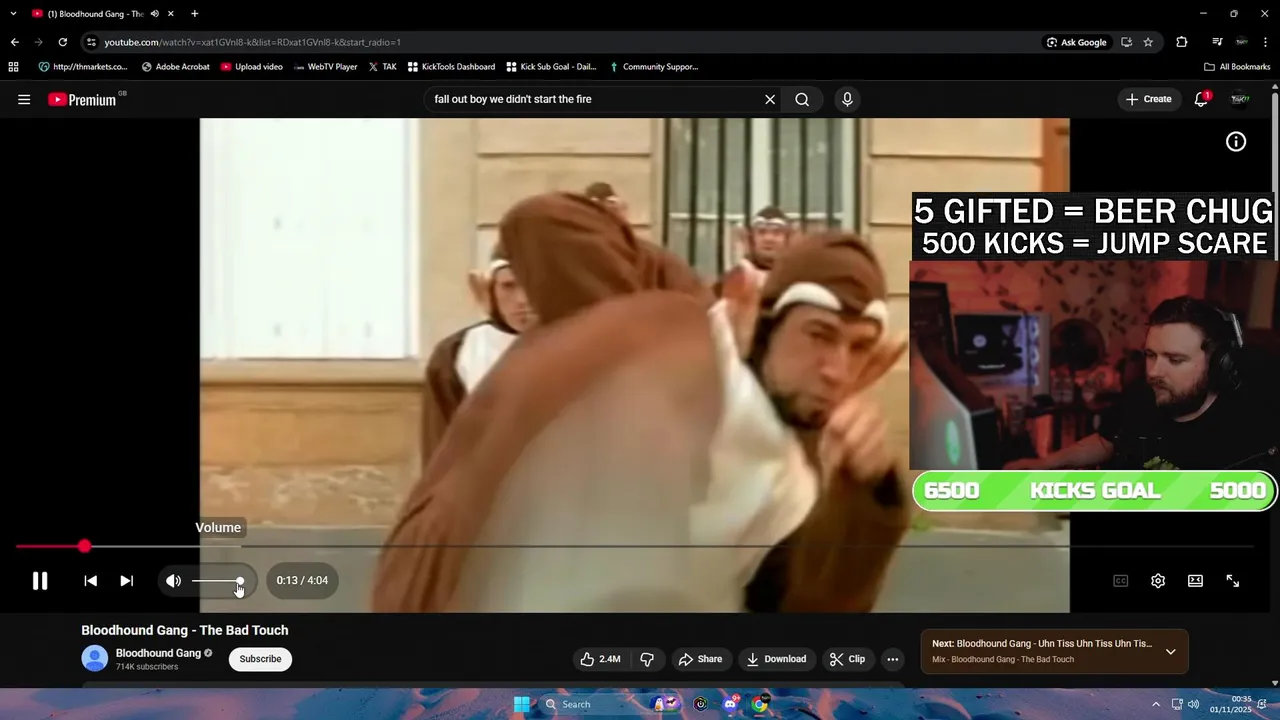Open the thmarkets bookmark
The height and width of the screenshot is (720, 1280).
(x=83, y=67)
